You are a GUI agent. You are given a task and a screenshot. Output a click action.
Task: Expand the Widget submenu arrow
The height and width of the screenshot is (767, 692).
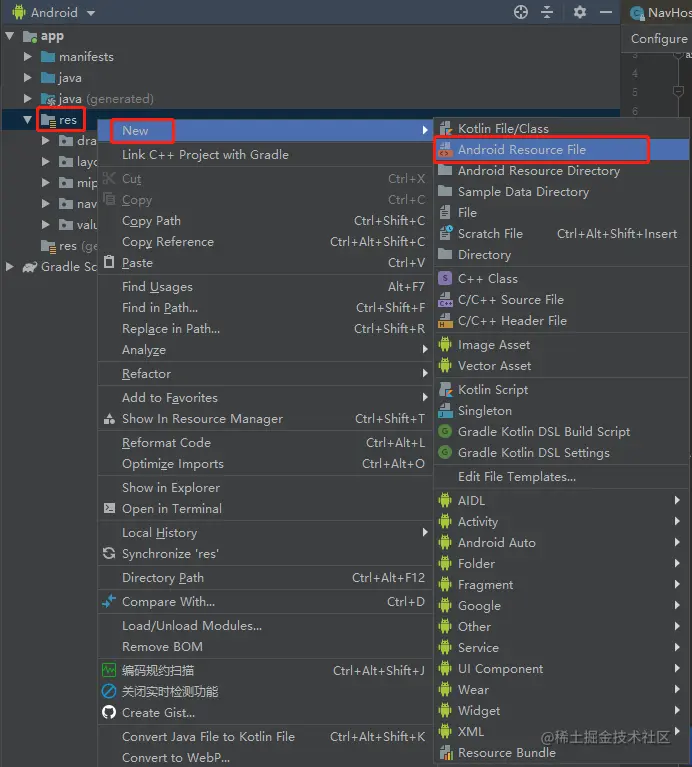pyautogui.click(x=677, y=710)
